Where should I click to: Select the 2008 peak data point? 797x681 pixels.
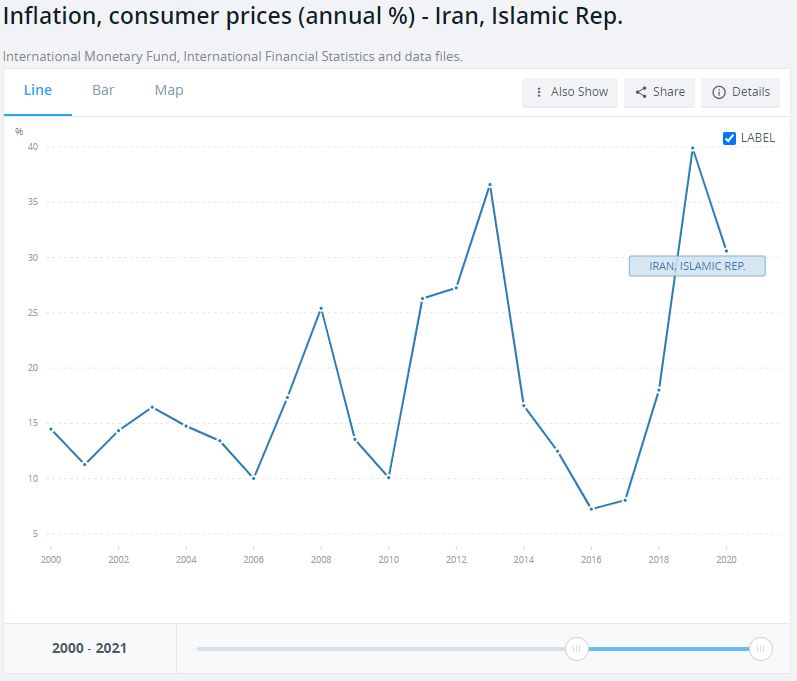[x=321, y=308]
